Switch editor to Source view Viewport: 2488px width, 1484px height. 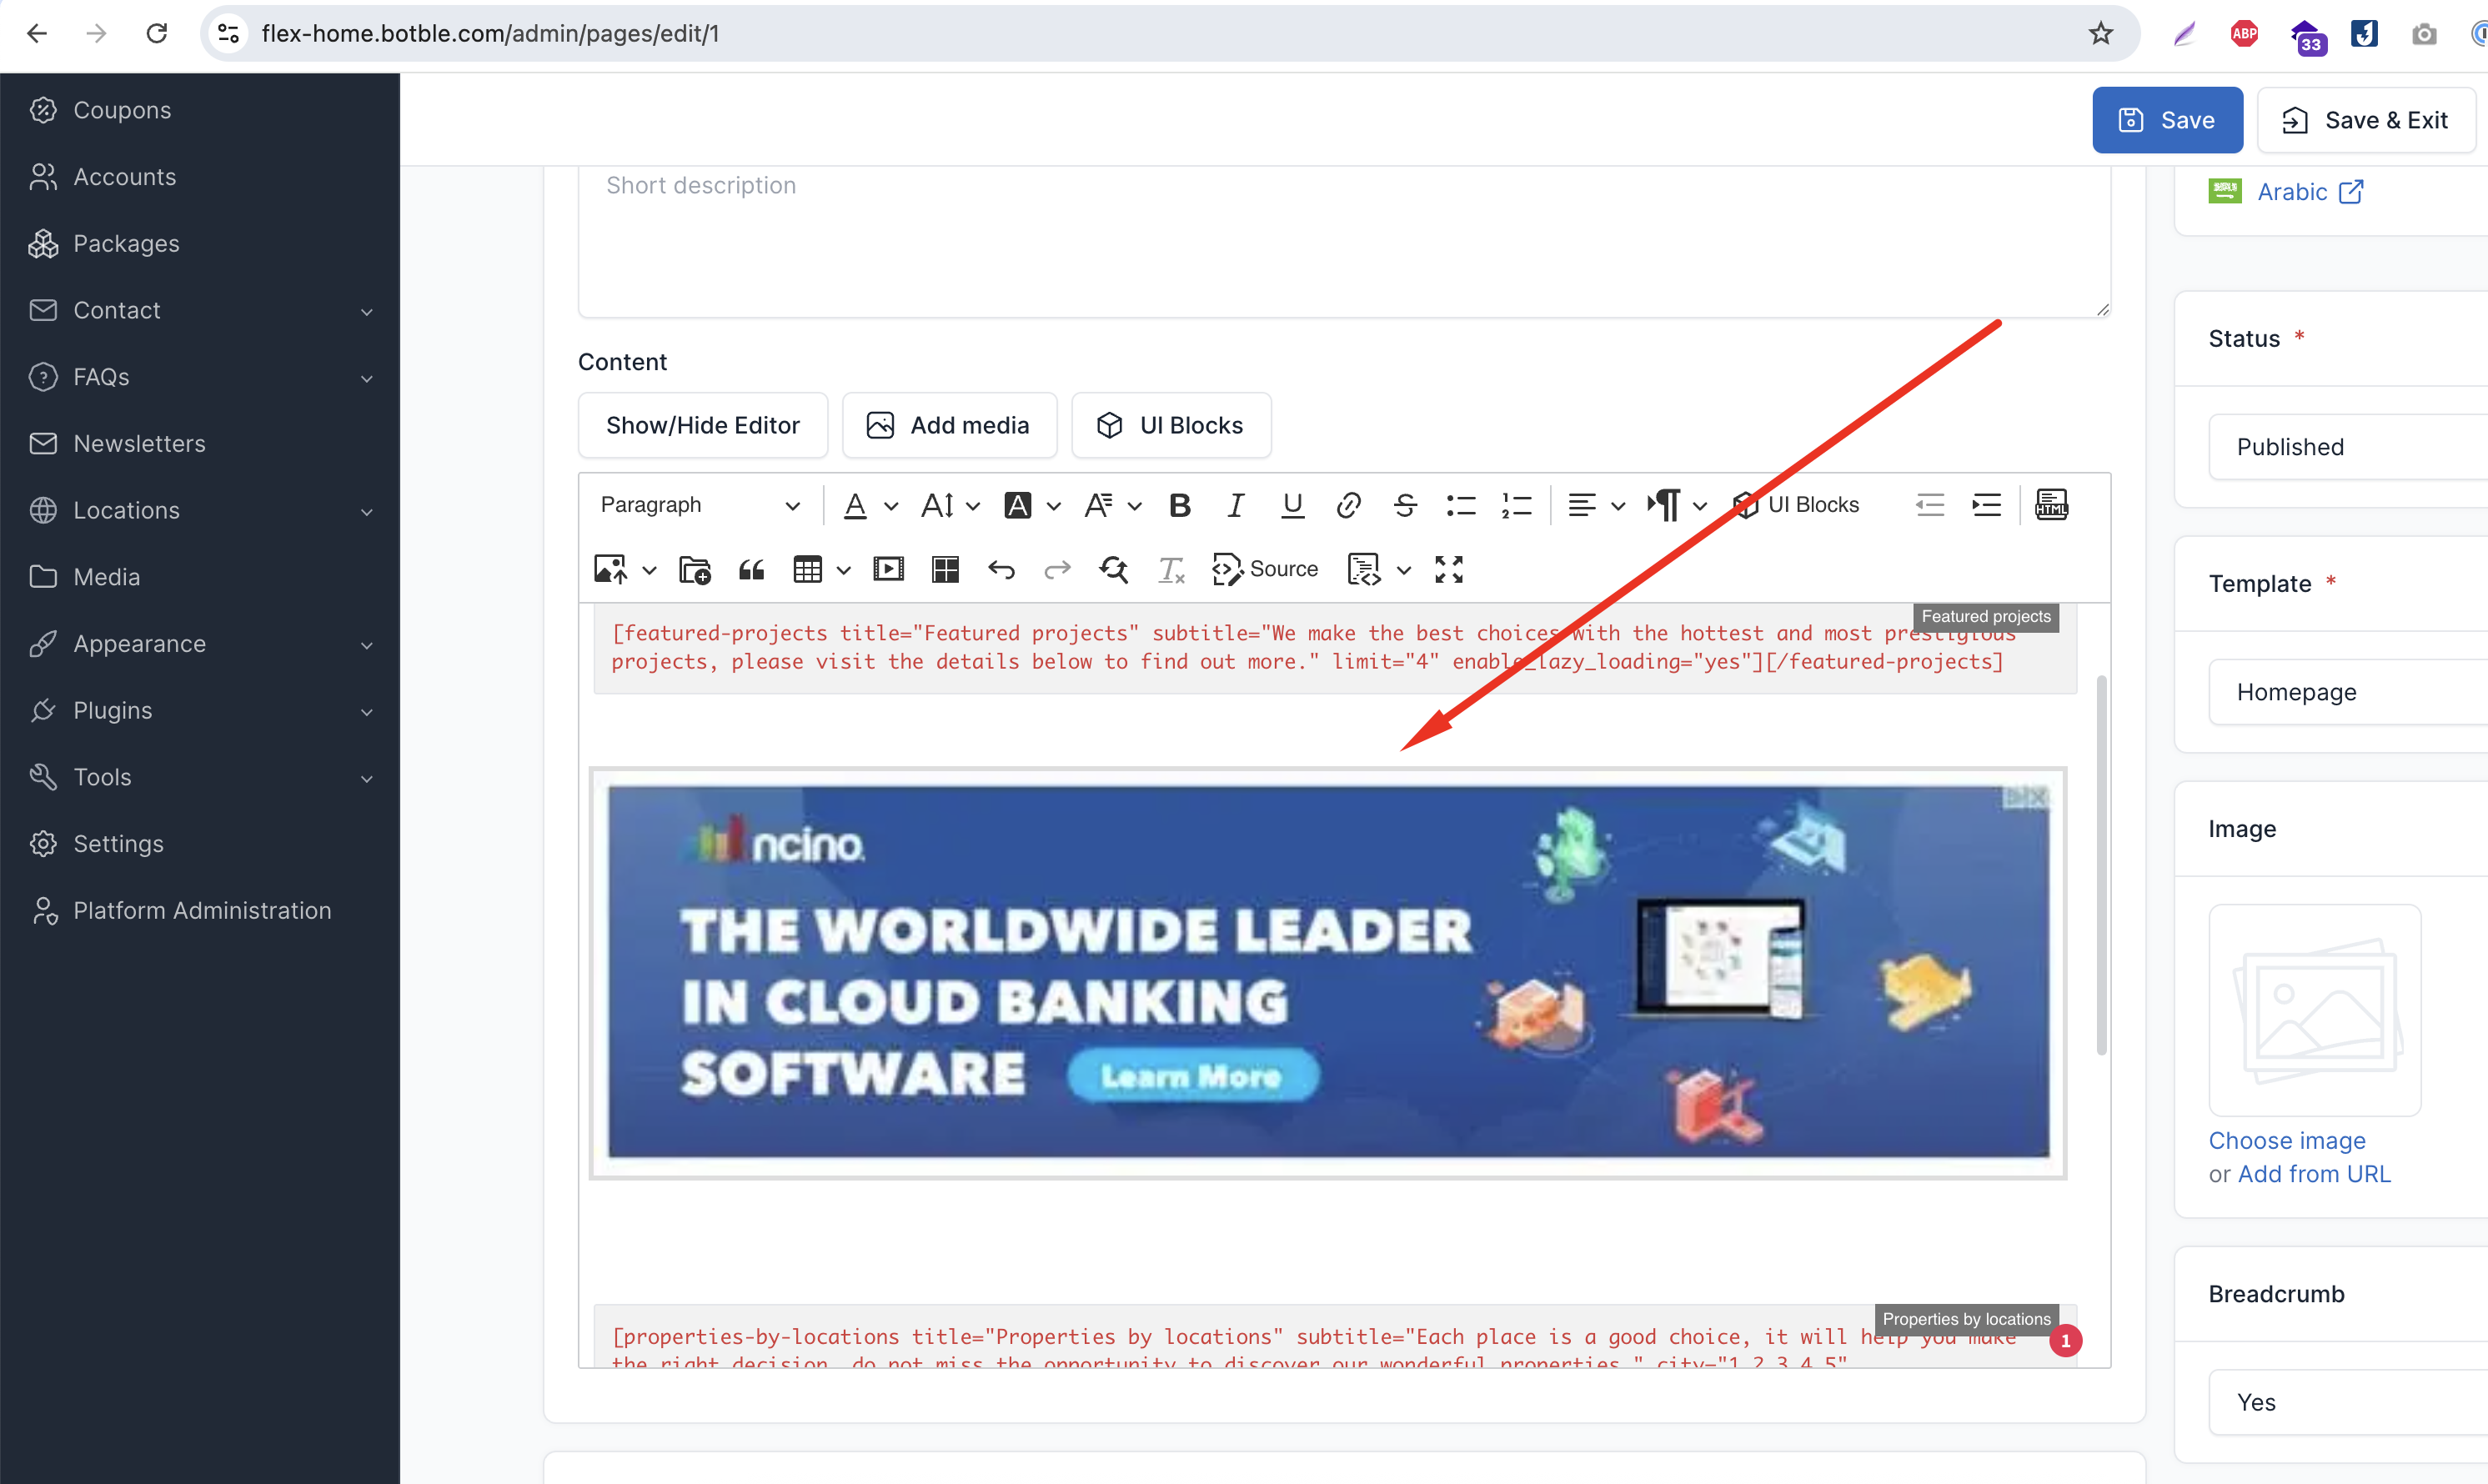coord(1265,570)
